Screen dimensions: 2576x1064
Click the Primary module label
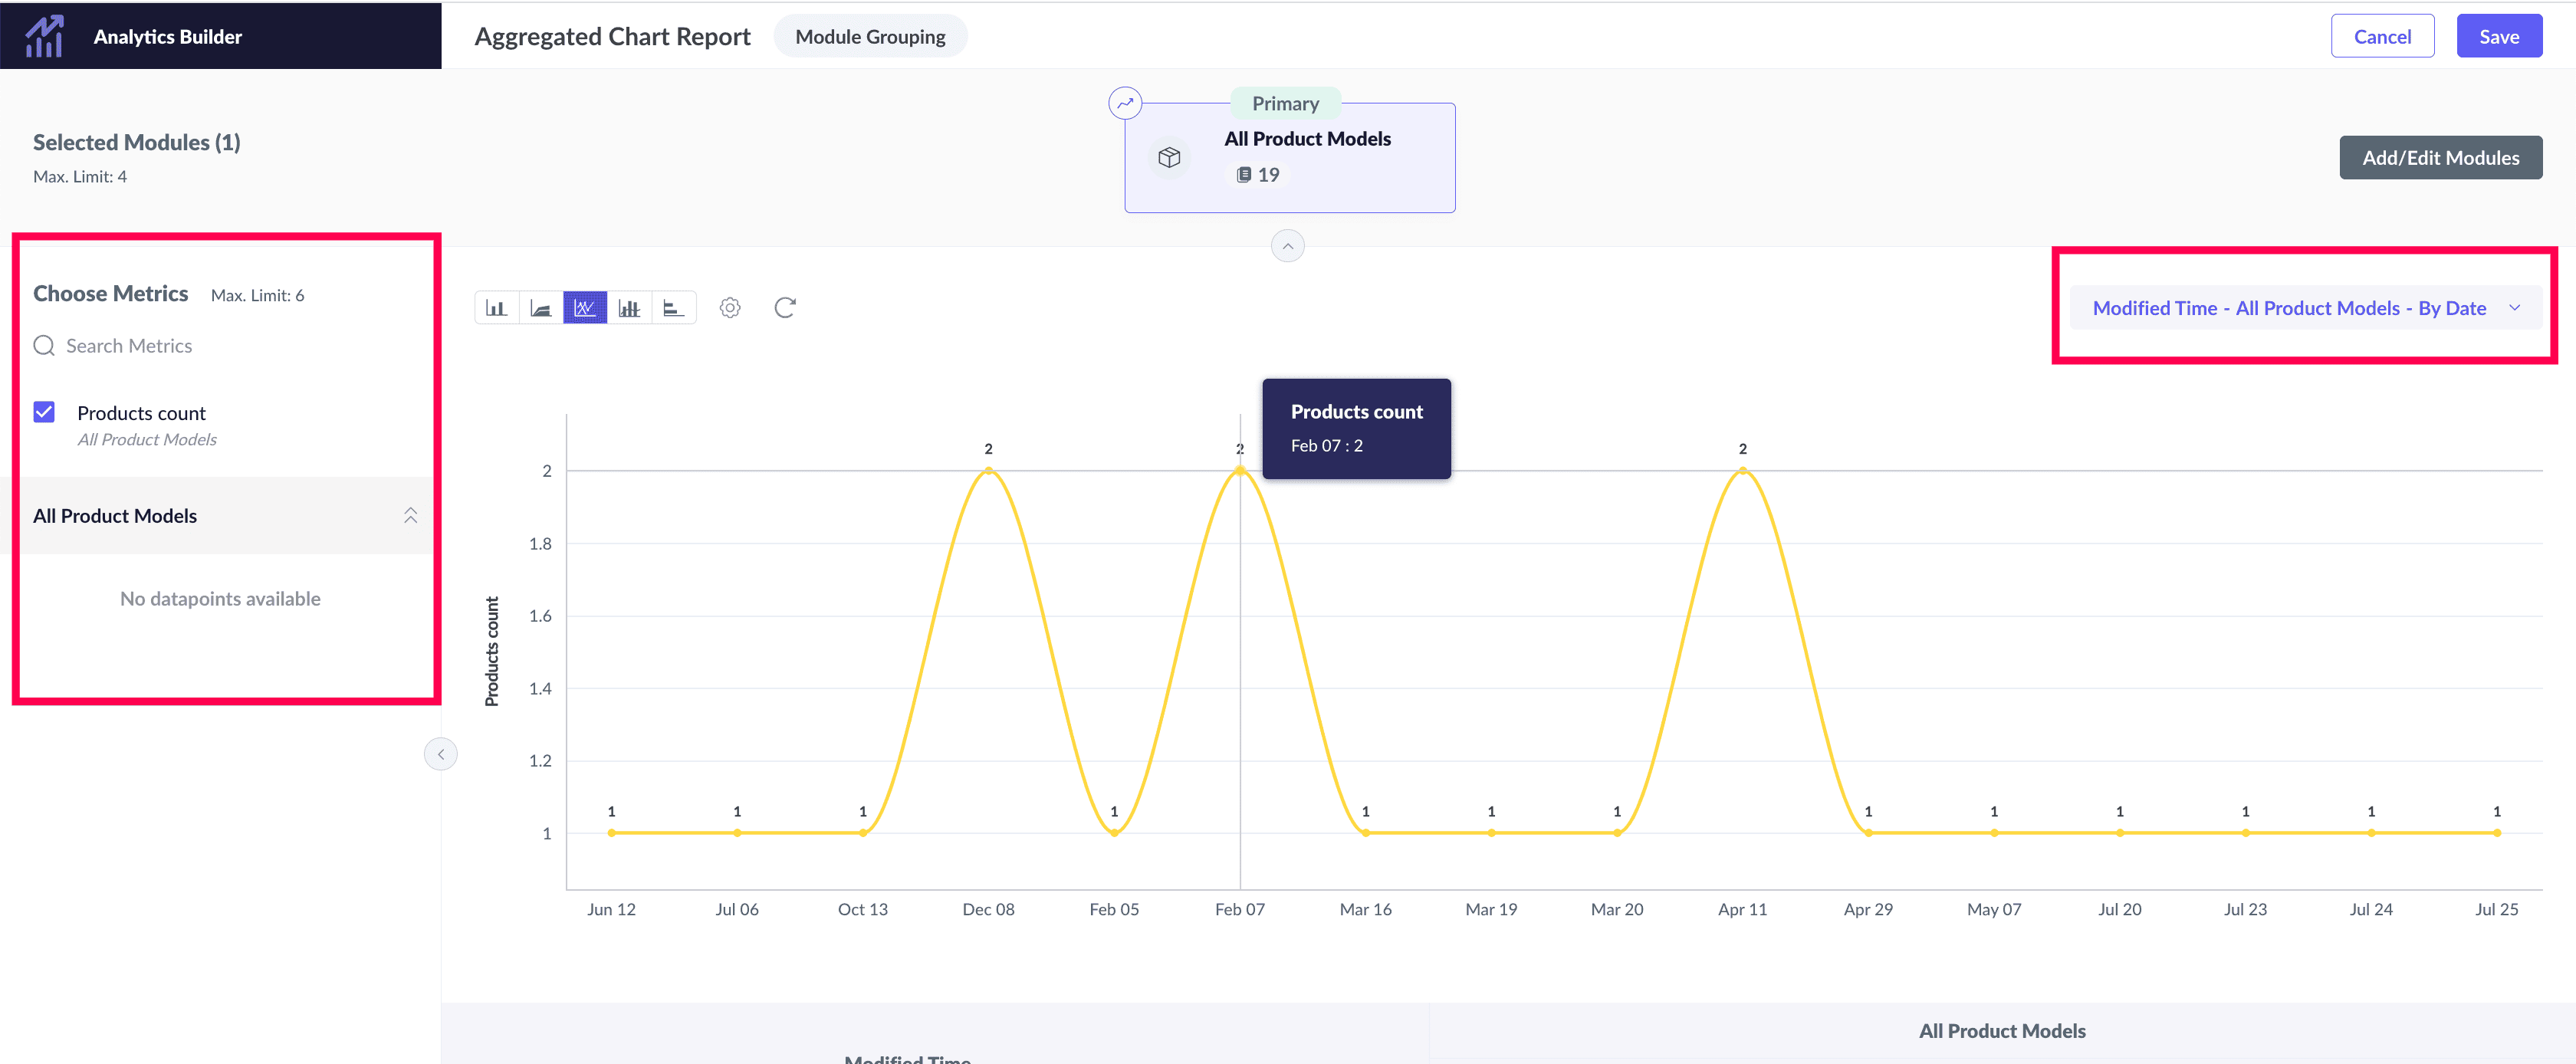[1285, 104]
